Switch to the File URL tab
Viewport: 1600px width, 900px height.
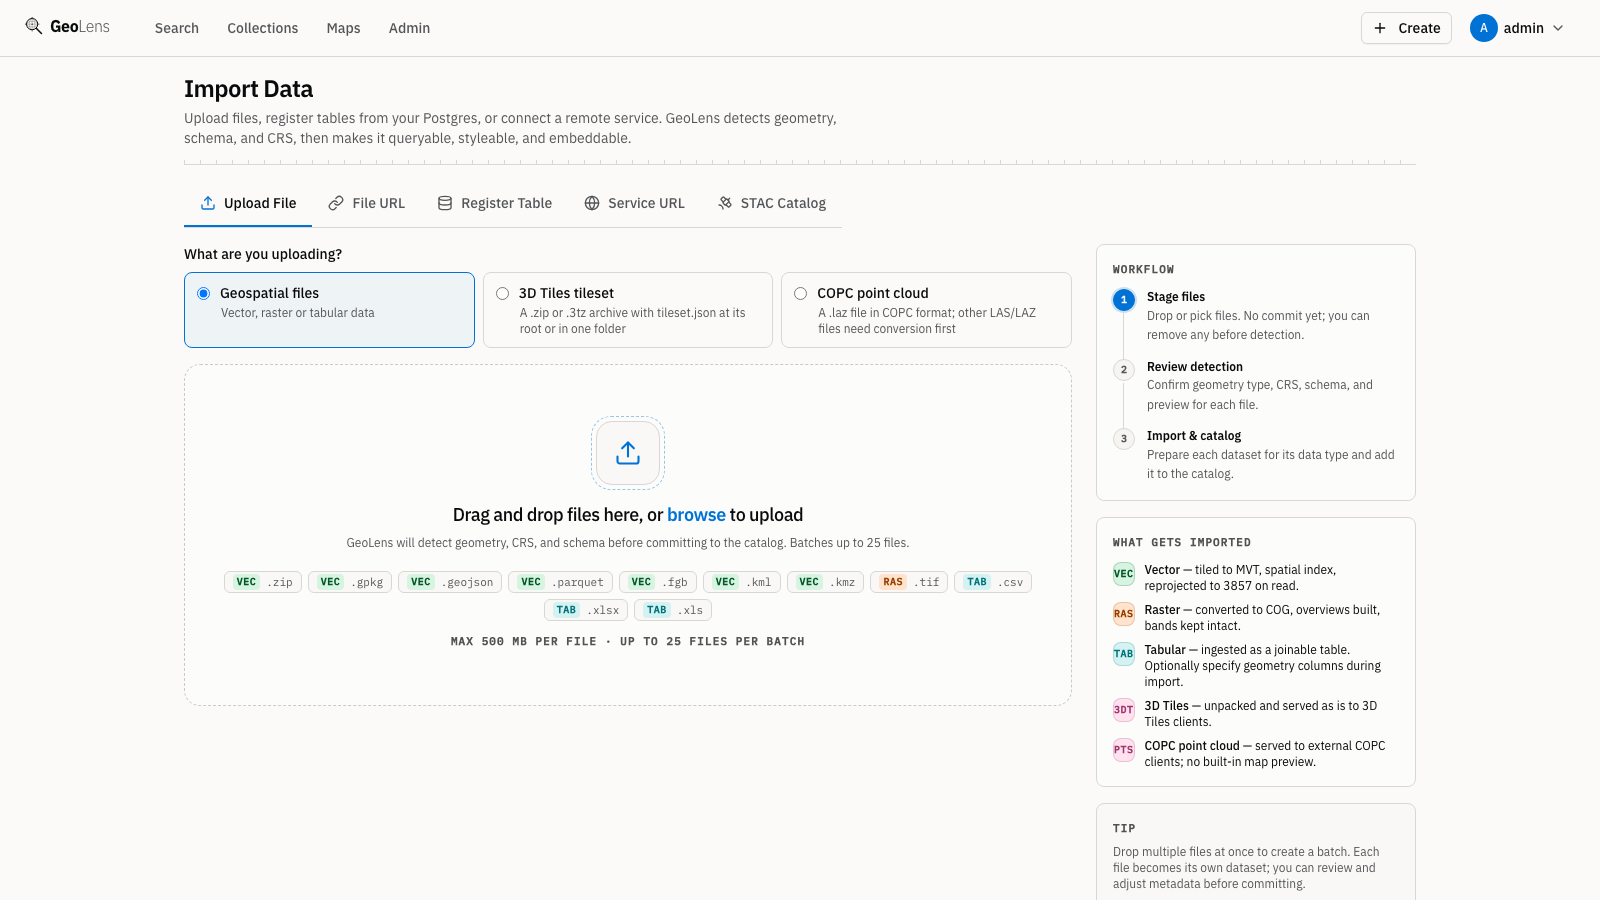pos(367,203)
